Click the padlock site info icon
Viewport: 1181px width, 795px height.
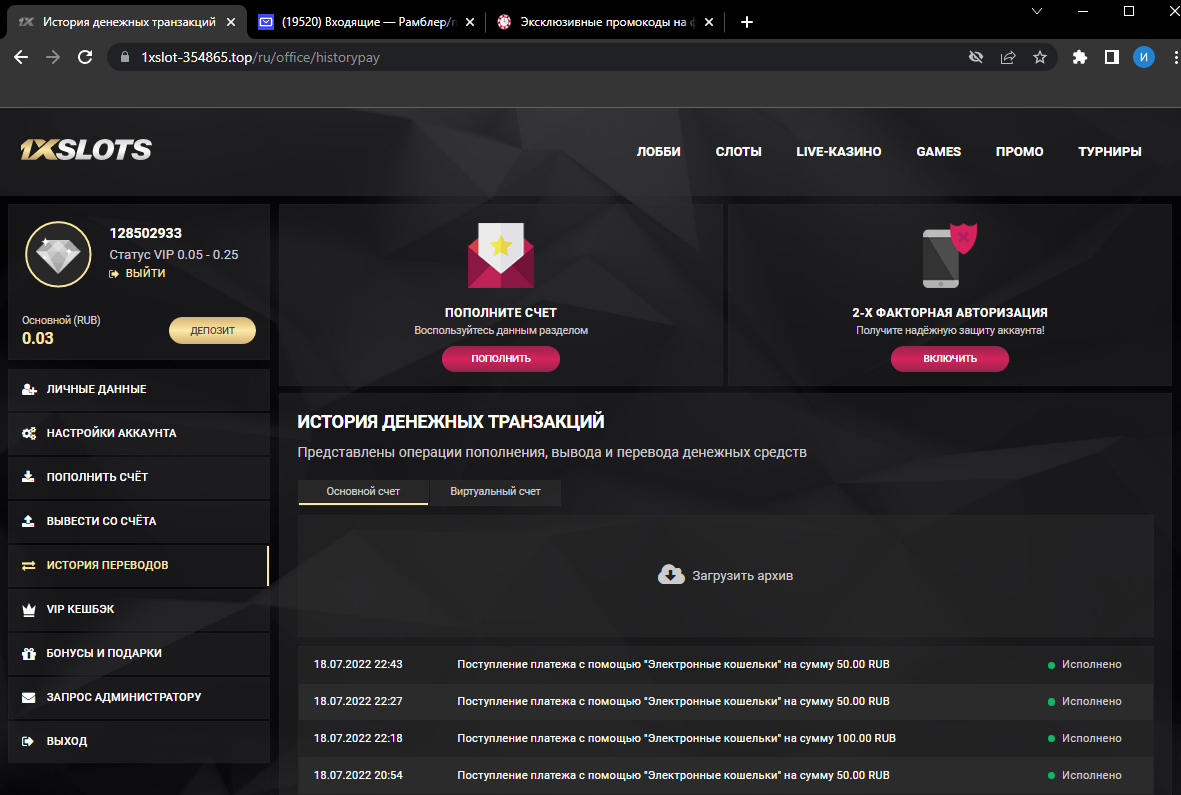pos(125,57)
